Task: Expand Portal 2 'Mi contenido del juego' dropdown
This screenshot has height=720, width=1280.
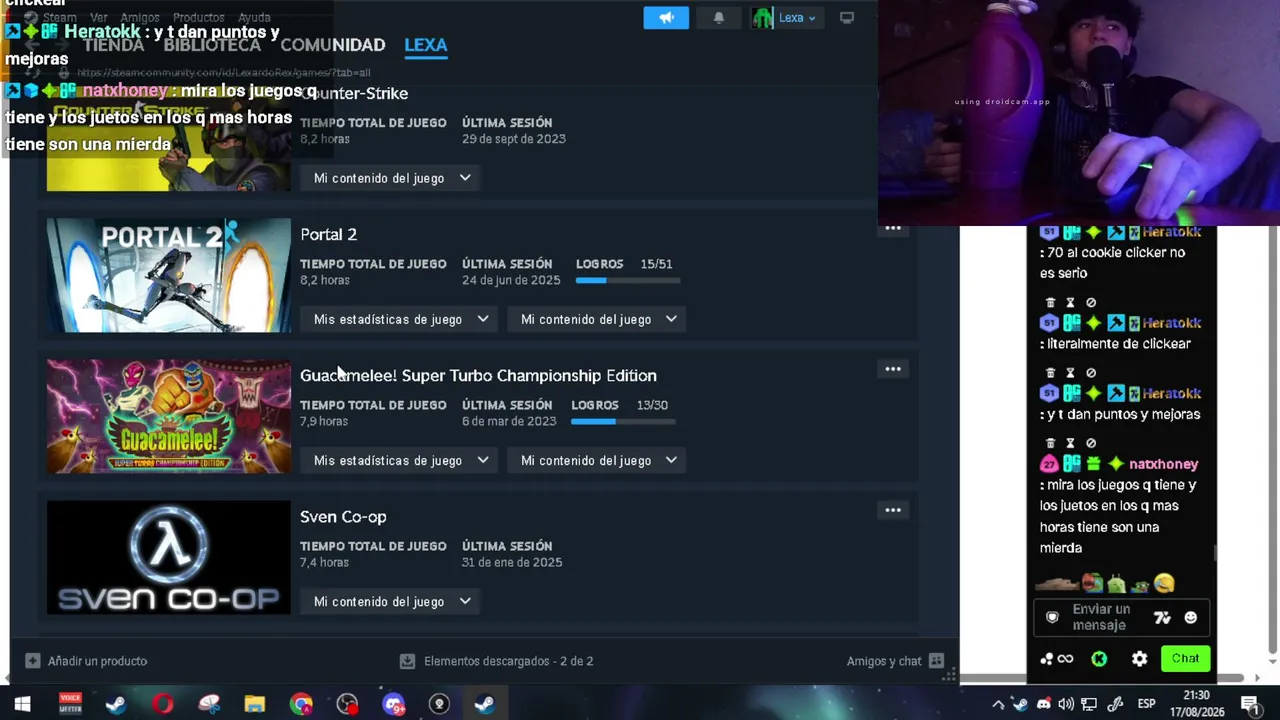Action: (598, 319)
